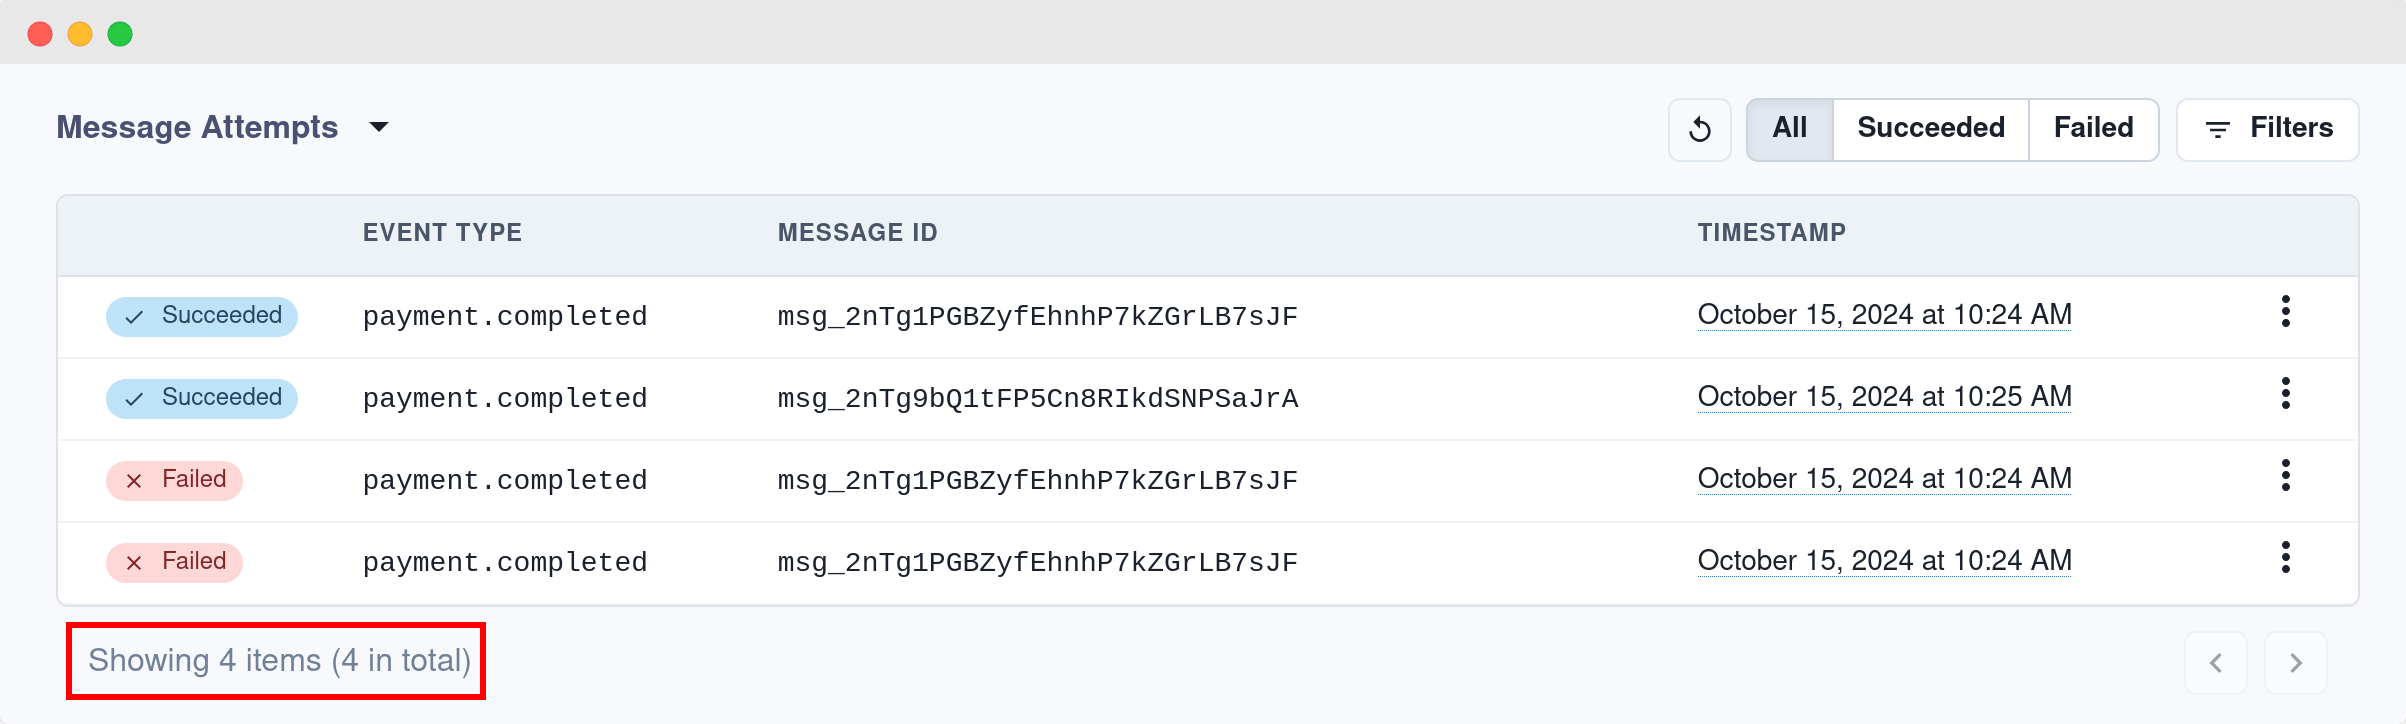Click the Showing 4 items footer text
The image size is (2406, 724).
[x=280, y=660]
